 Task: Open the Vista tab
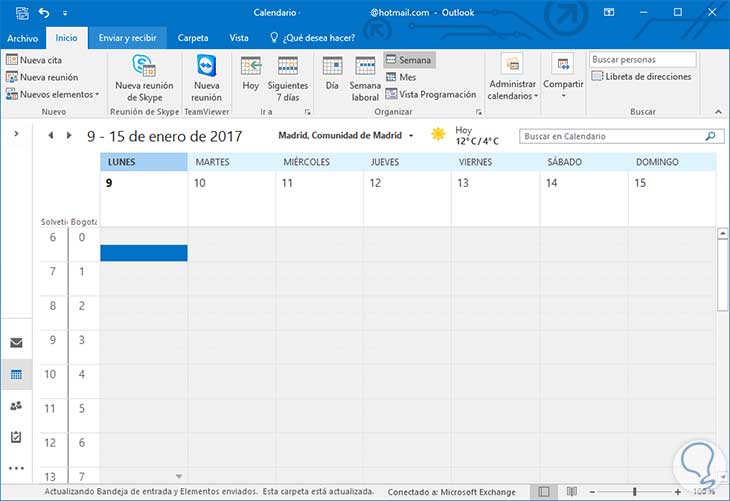[239, 38]
